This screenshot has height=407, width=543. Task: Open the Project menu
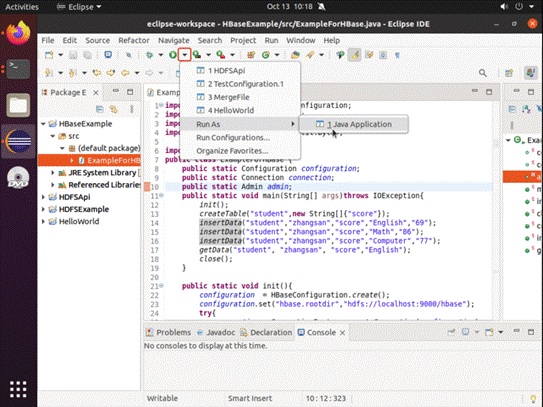243,41
